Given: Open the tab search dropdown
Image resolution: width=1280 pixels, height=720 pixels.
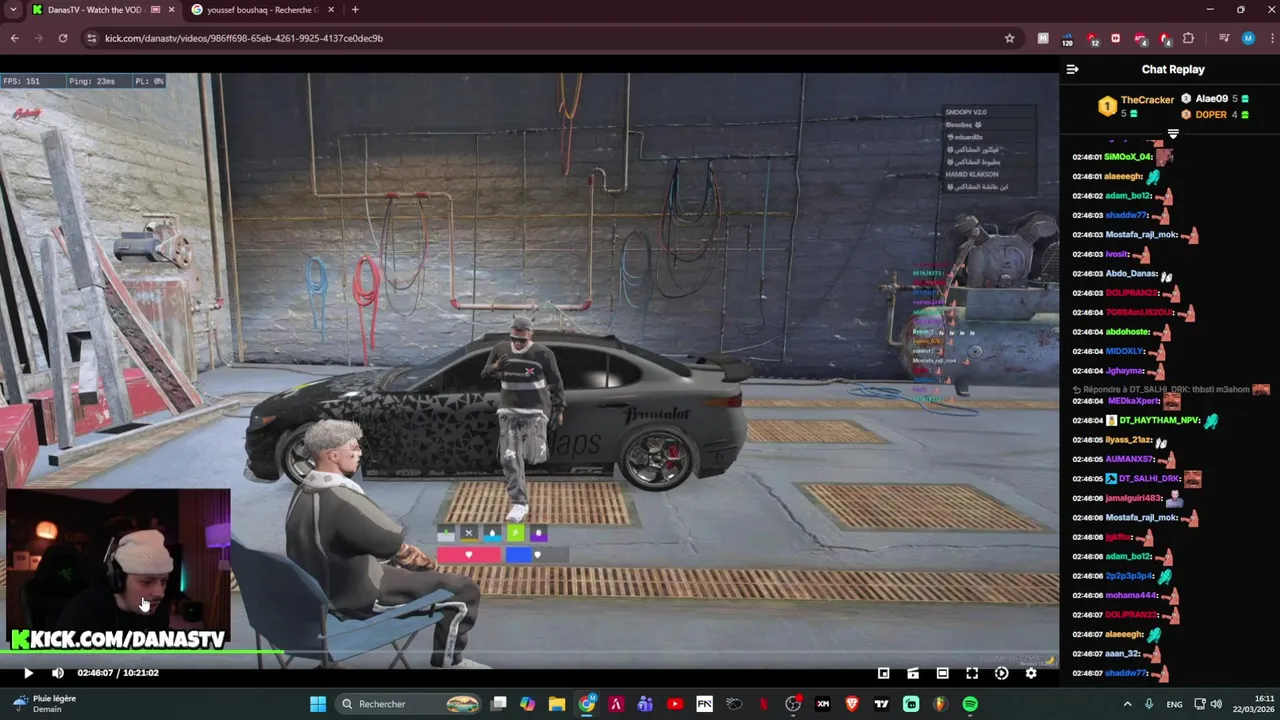Looking at the screenshot, I should pos(13,10).
